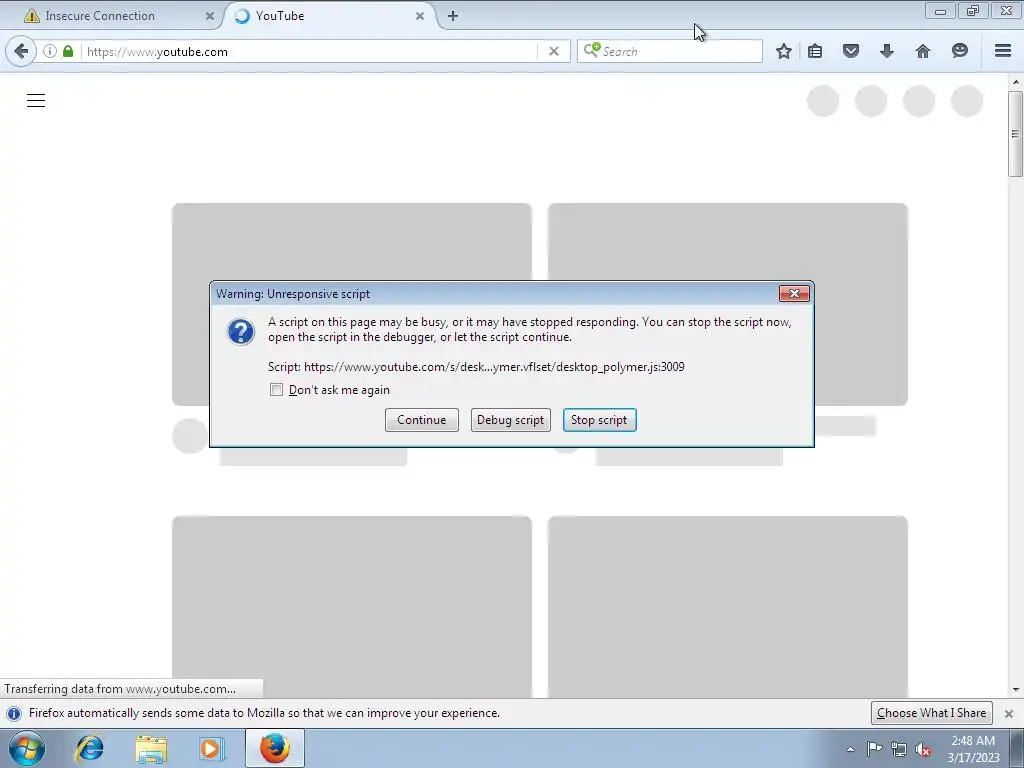1024x768 pixels.
Task: Show hidden tray icons arrow
Action: tap(850, 749)
